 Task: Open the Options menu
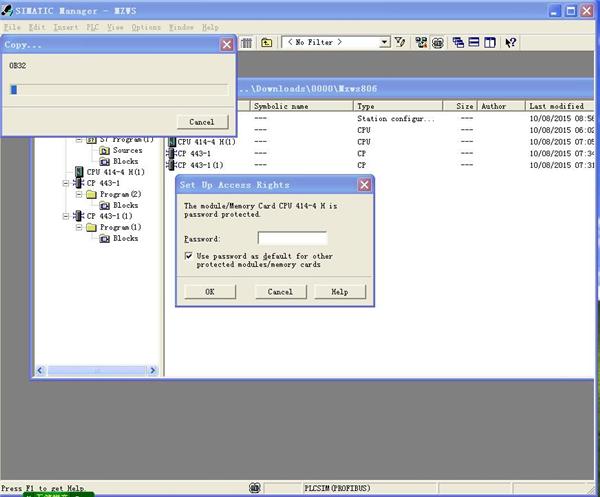(x=146, y=27)
